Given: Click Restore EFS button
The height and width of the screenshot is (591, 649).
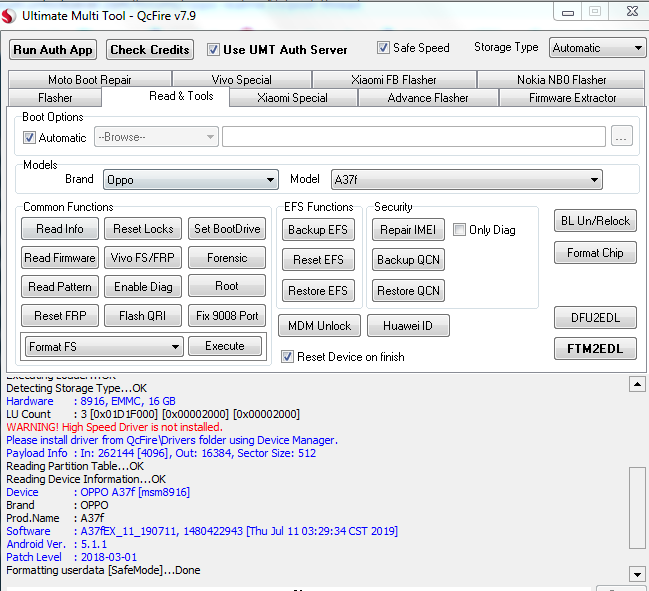Looking at the screenshot, I should click(318, 291).
